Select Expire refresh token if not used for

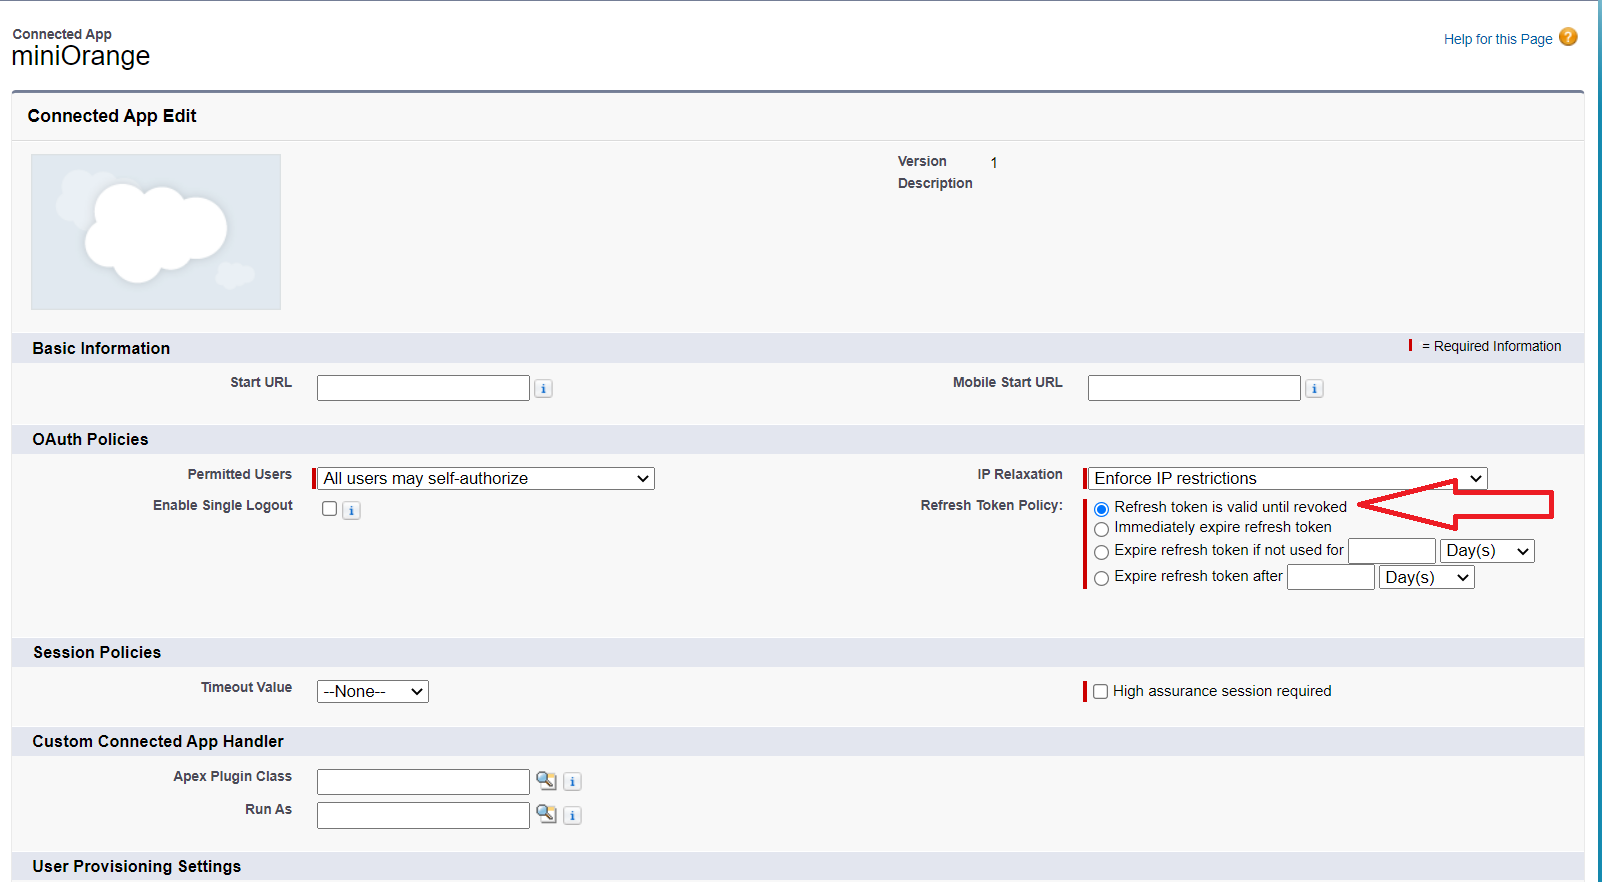pyautogui.click(x=1101, y=552)
